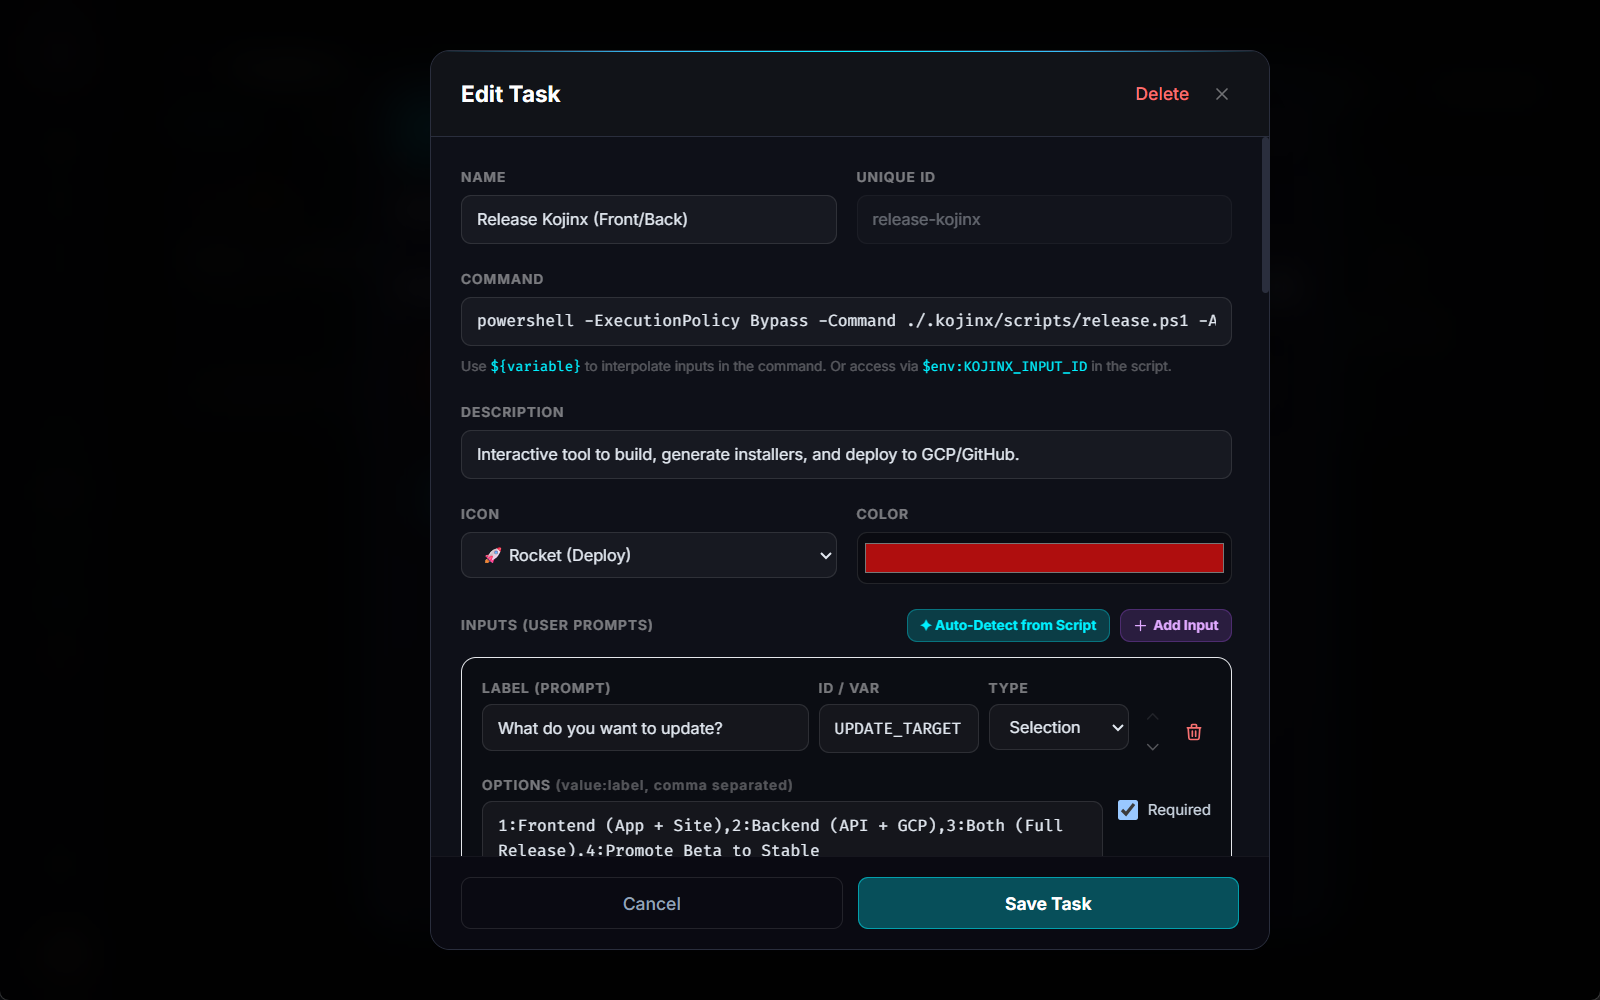The width and height of the screenshot is (1600, 1000).
Task: Edit the Description text field
Action: tap(846, 454)
